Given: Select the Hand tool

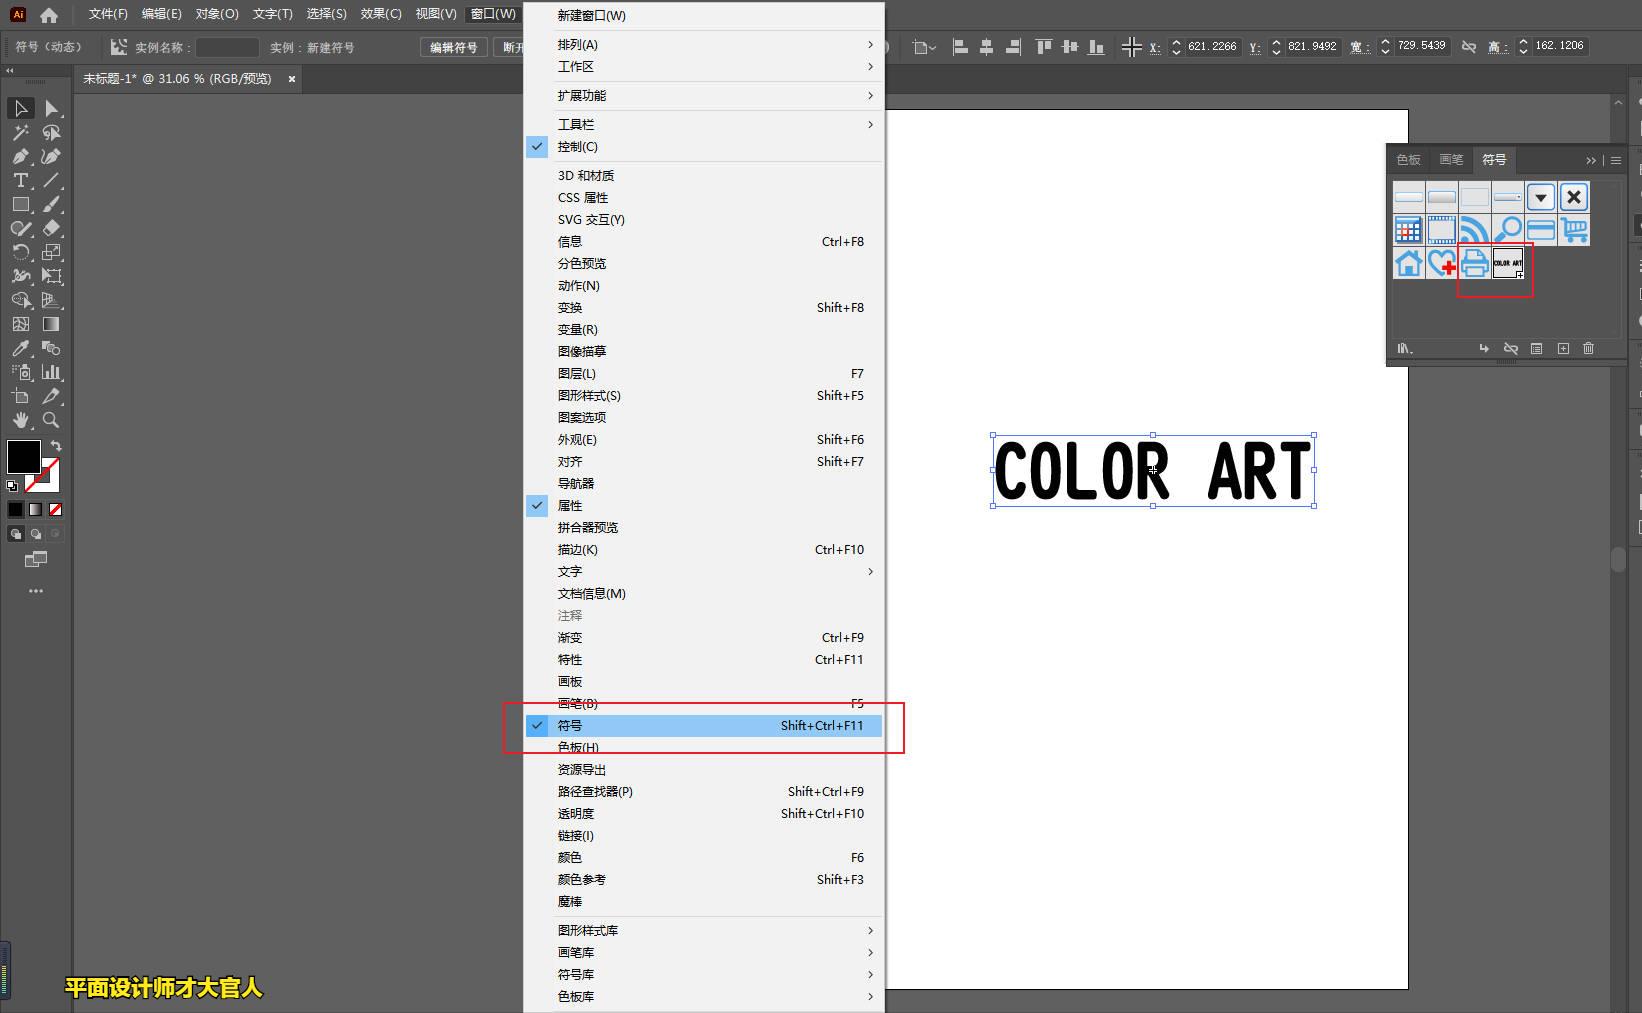Looking at the screenshot, I should click(20, 420).
